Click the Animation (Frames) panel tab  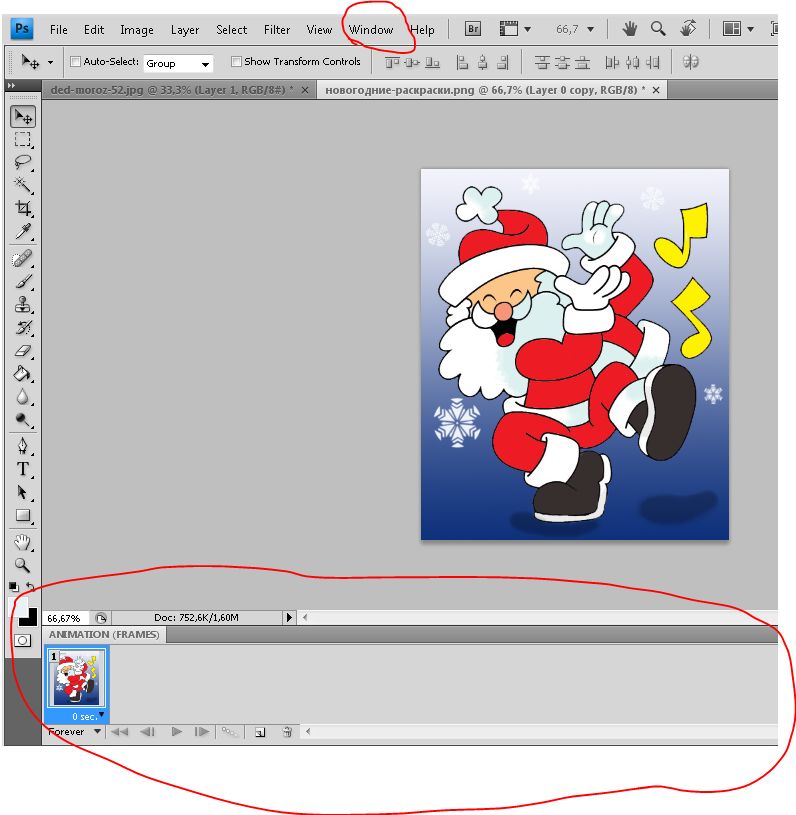tap(104, 634)
